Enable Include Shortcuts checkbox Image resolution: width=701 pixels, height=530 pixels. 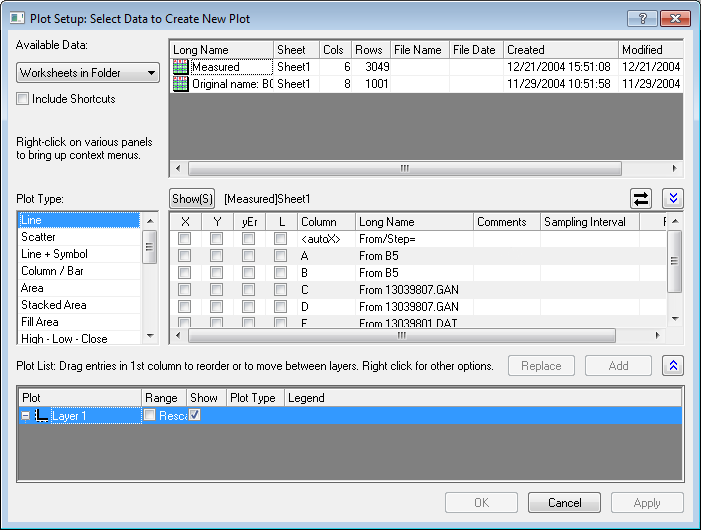23,99
